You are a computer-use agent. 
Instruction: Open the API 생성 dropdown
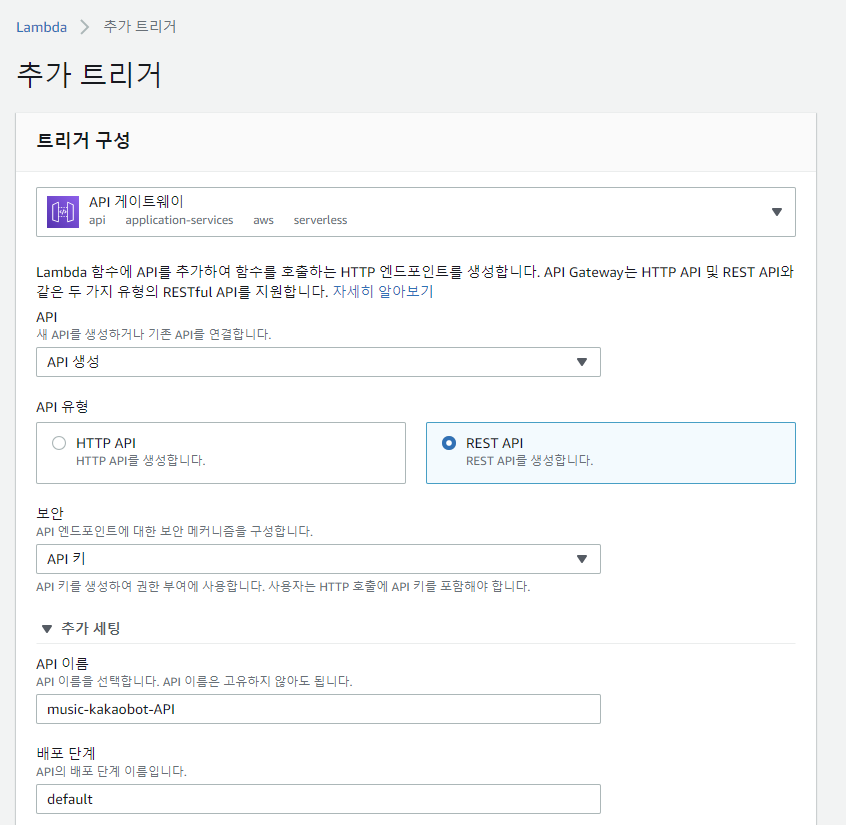coord(318,362)
